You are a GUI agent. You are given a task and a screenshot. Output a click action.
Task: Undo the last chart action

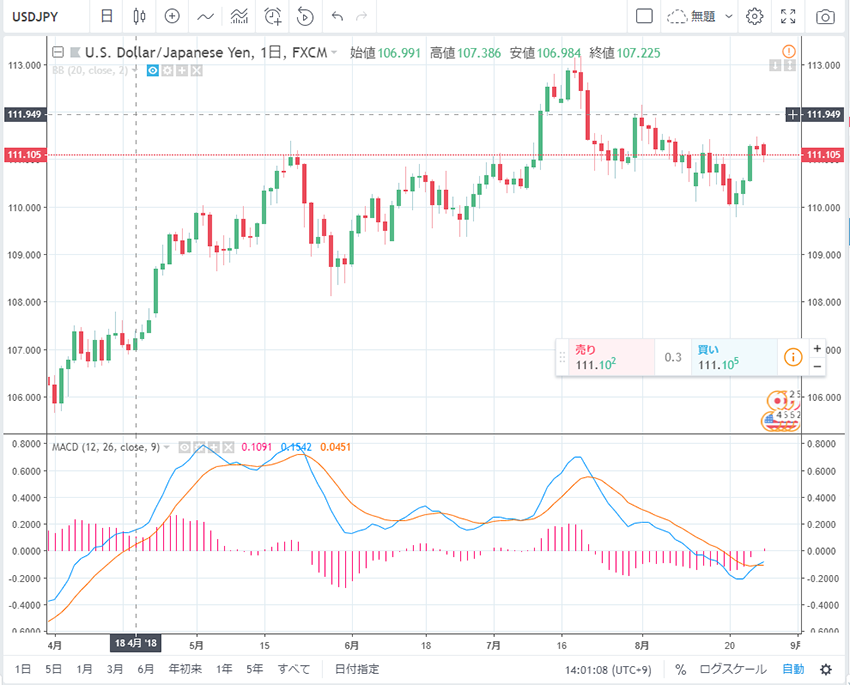[337, 16]
